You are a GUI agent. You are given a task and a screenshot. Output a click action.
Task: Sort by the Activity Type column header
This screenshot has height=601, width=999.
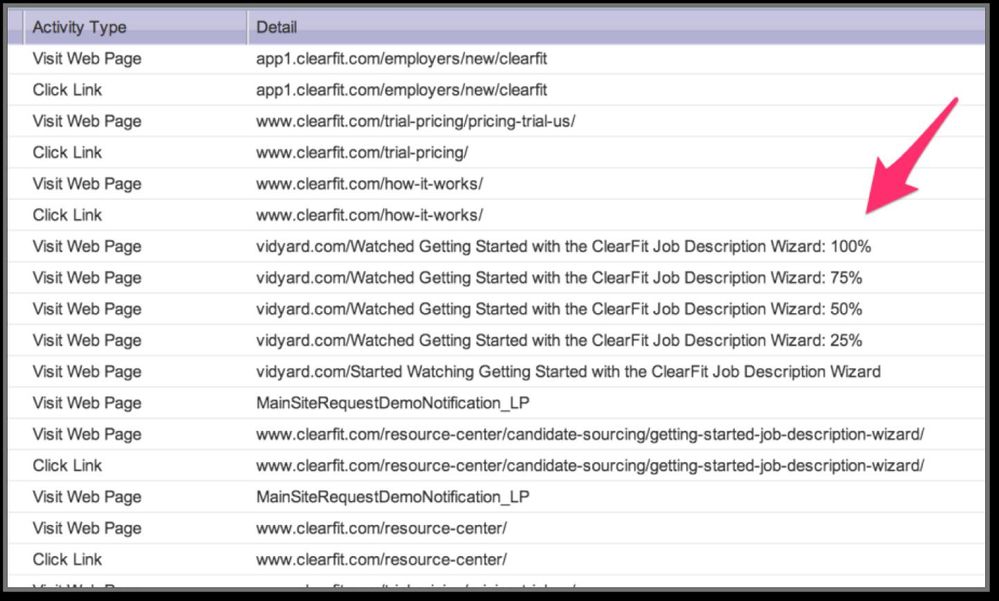pos(80,27)
